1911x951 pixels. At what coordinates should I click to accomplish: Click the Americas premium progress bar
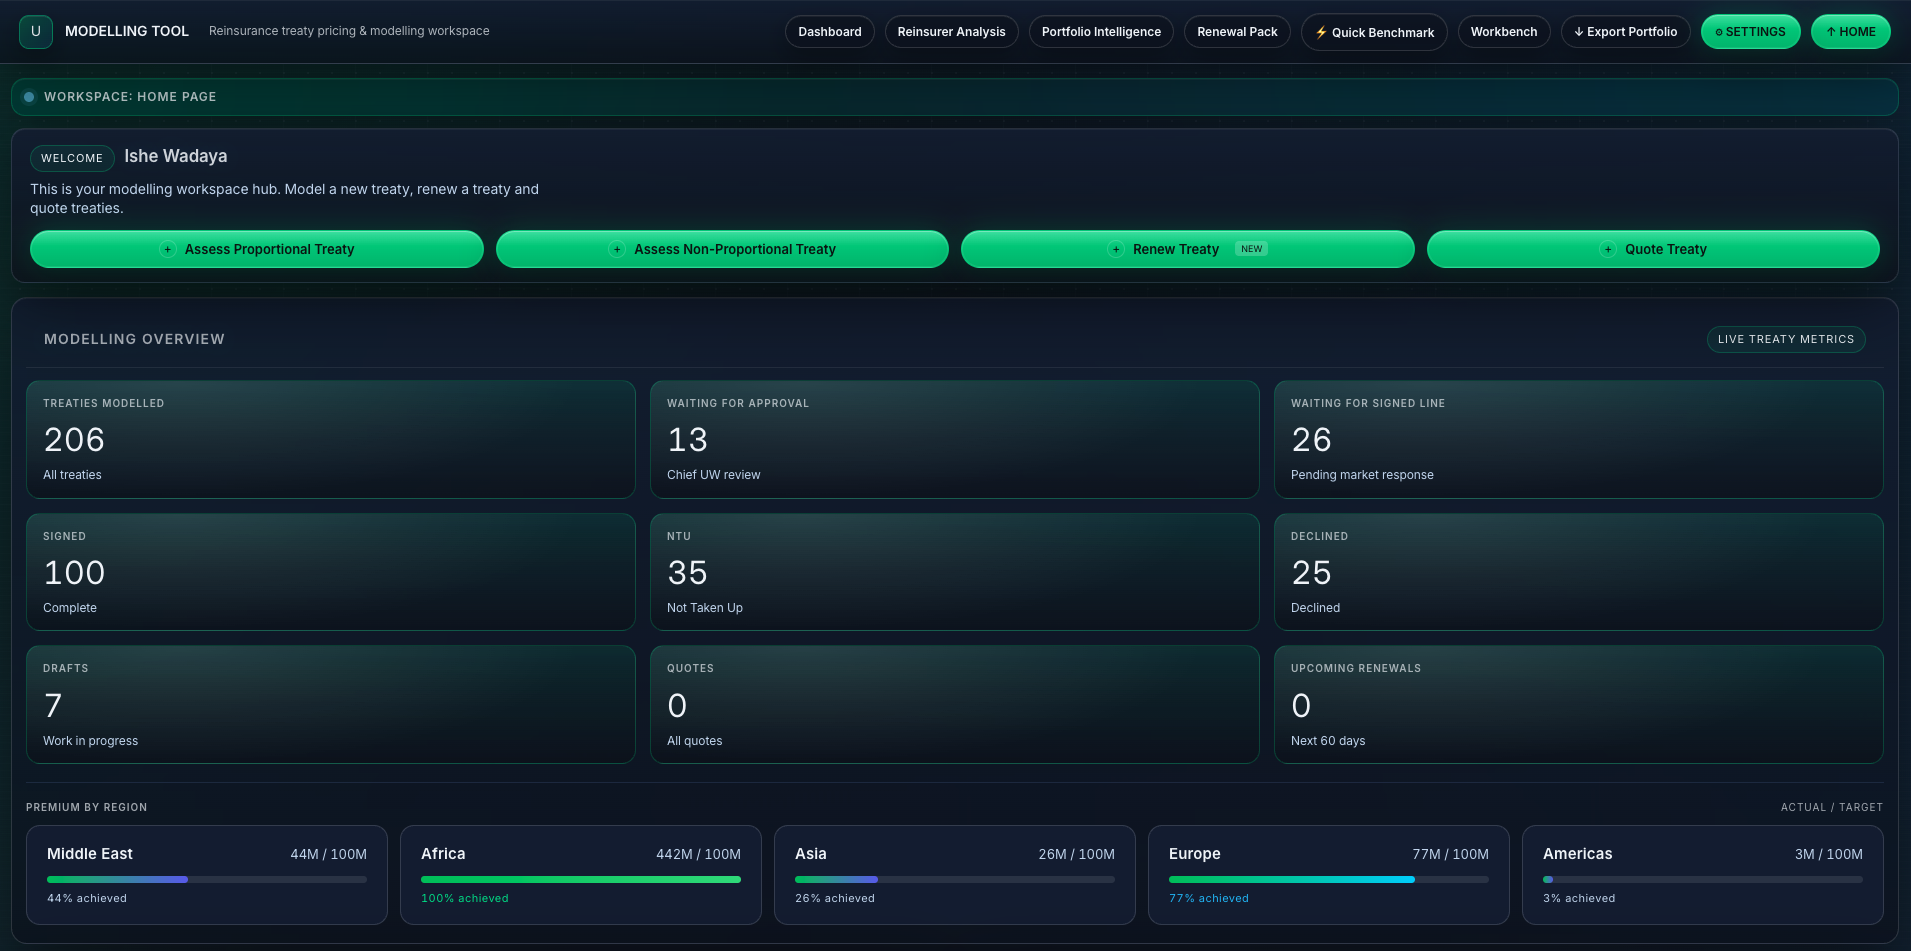coord(1703,880)
